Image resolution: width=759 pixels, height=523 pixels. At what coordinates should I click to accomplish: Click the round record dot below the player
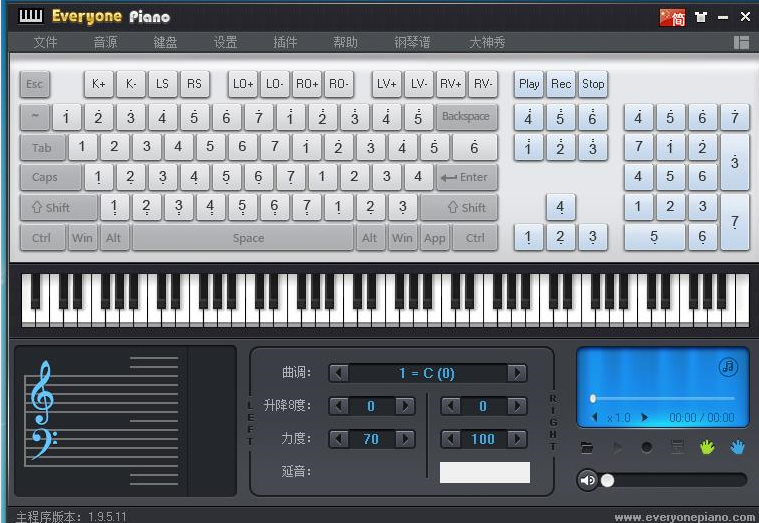[x=646, y=447]
